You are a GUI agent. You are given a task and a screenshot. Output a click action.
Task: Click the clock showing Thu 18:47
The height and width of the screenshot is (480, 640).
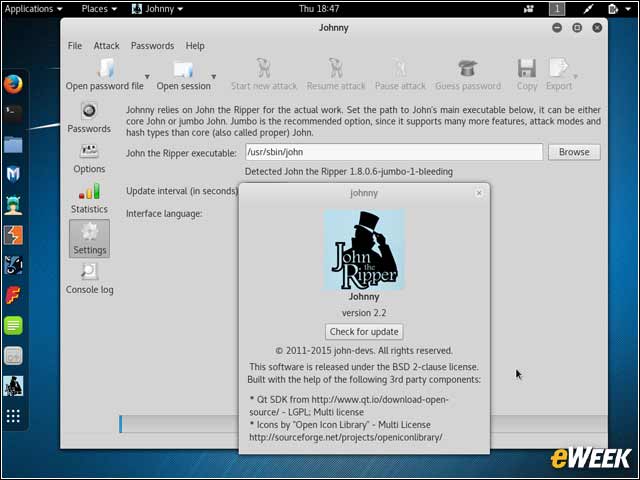pos(319,9)
